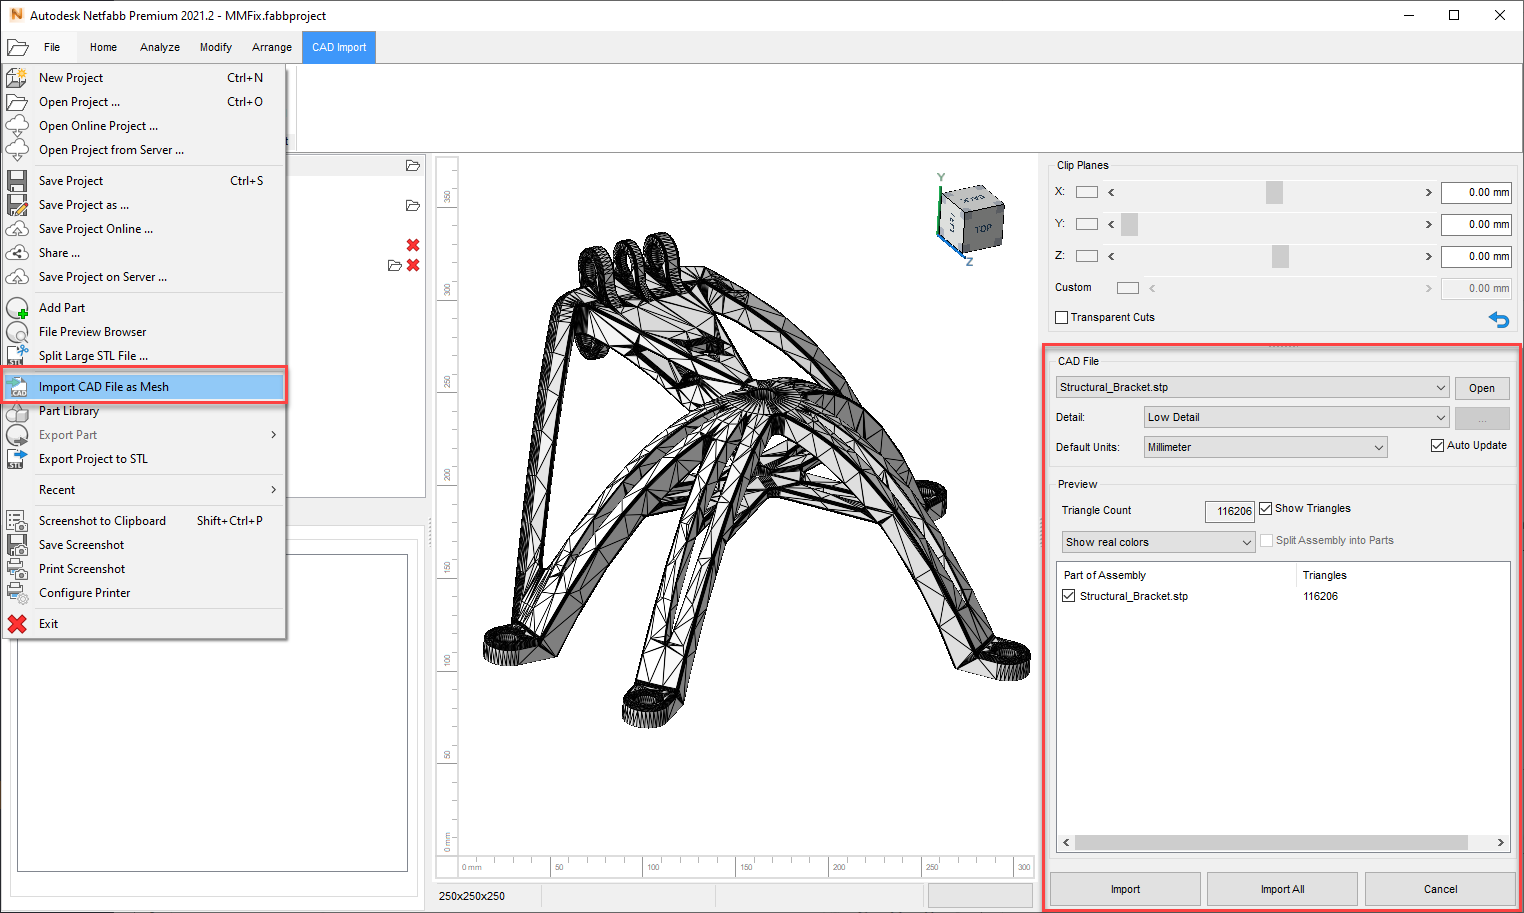Toggle the Y clip plane box

coord(1087,224)
